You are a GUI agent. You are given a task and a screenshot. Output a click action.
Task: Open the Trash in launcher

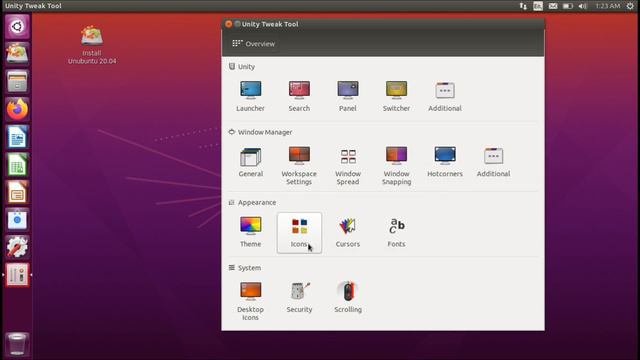[x=17, y=344]
